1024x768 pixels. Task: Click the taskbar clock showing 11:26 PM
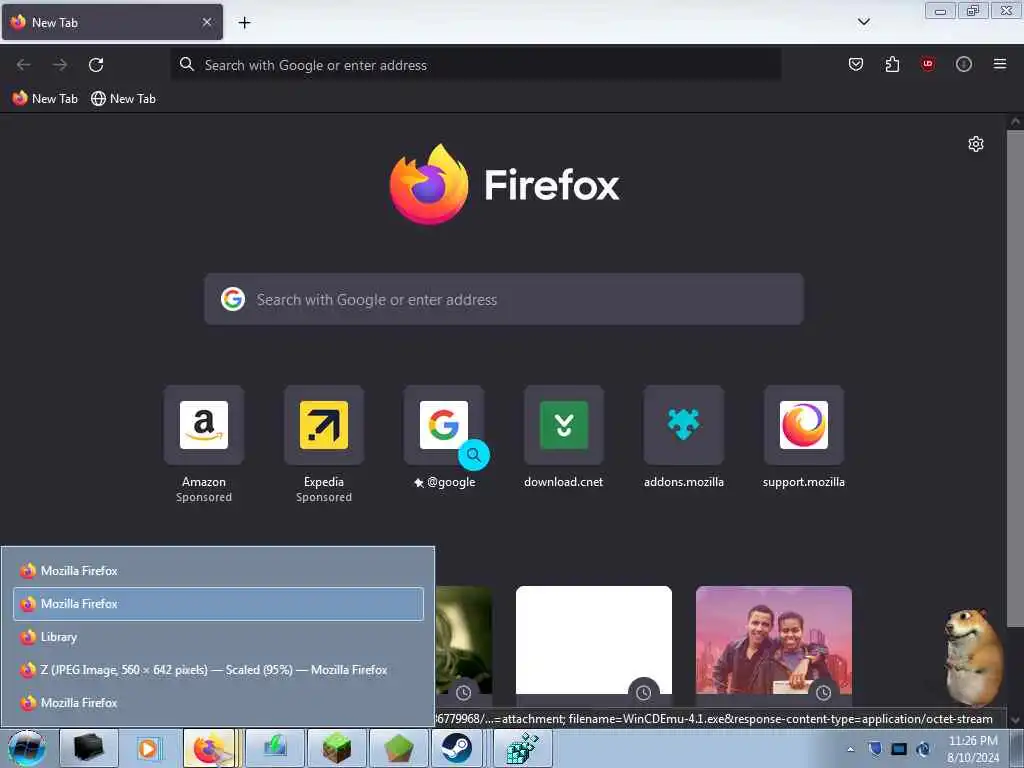[973, 749]
